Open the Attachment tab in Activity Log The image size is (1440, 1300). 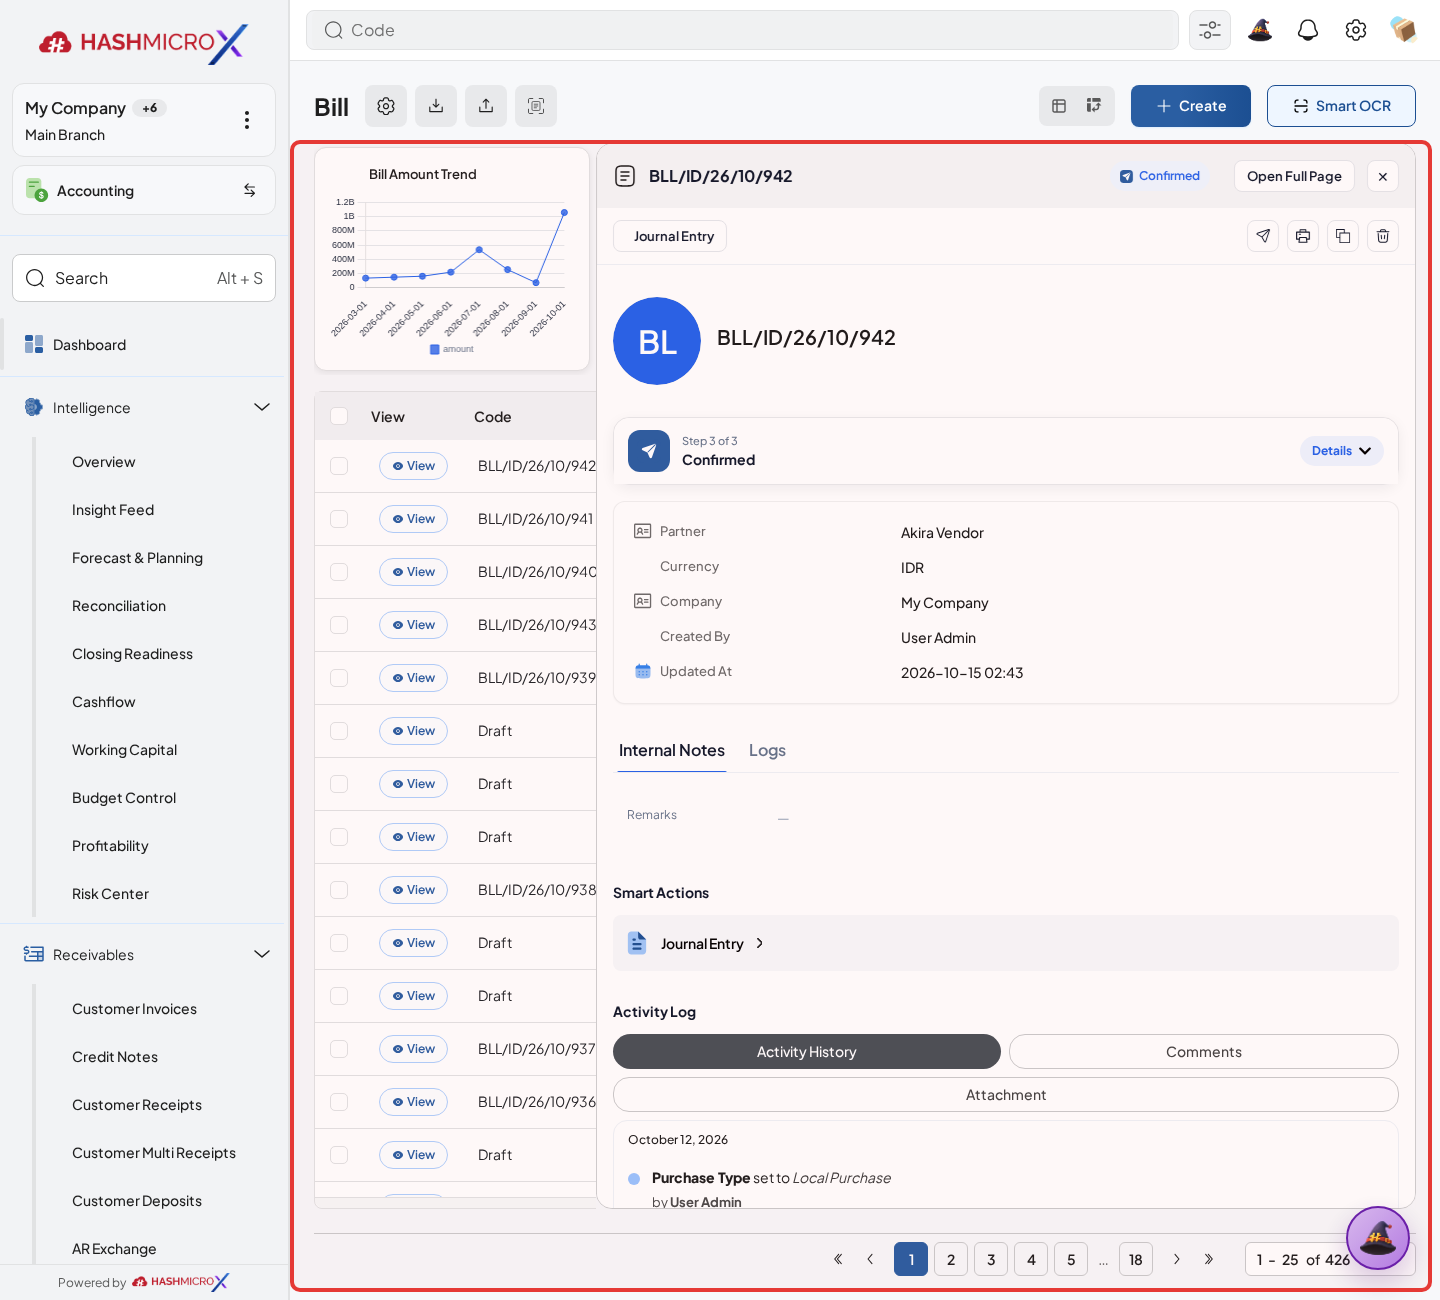tap(1006, 1095)
